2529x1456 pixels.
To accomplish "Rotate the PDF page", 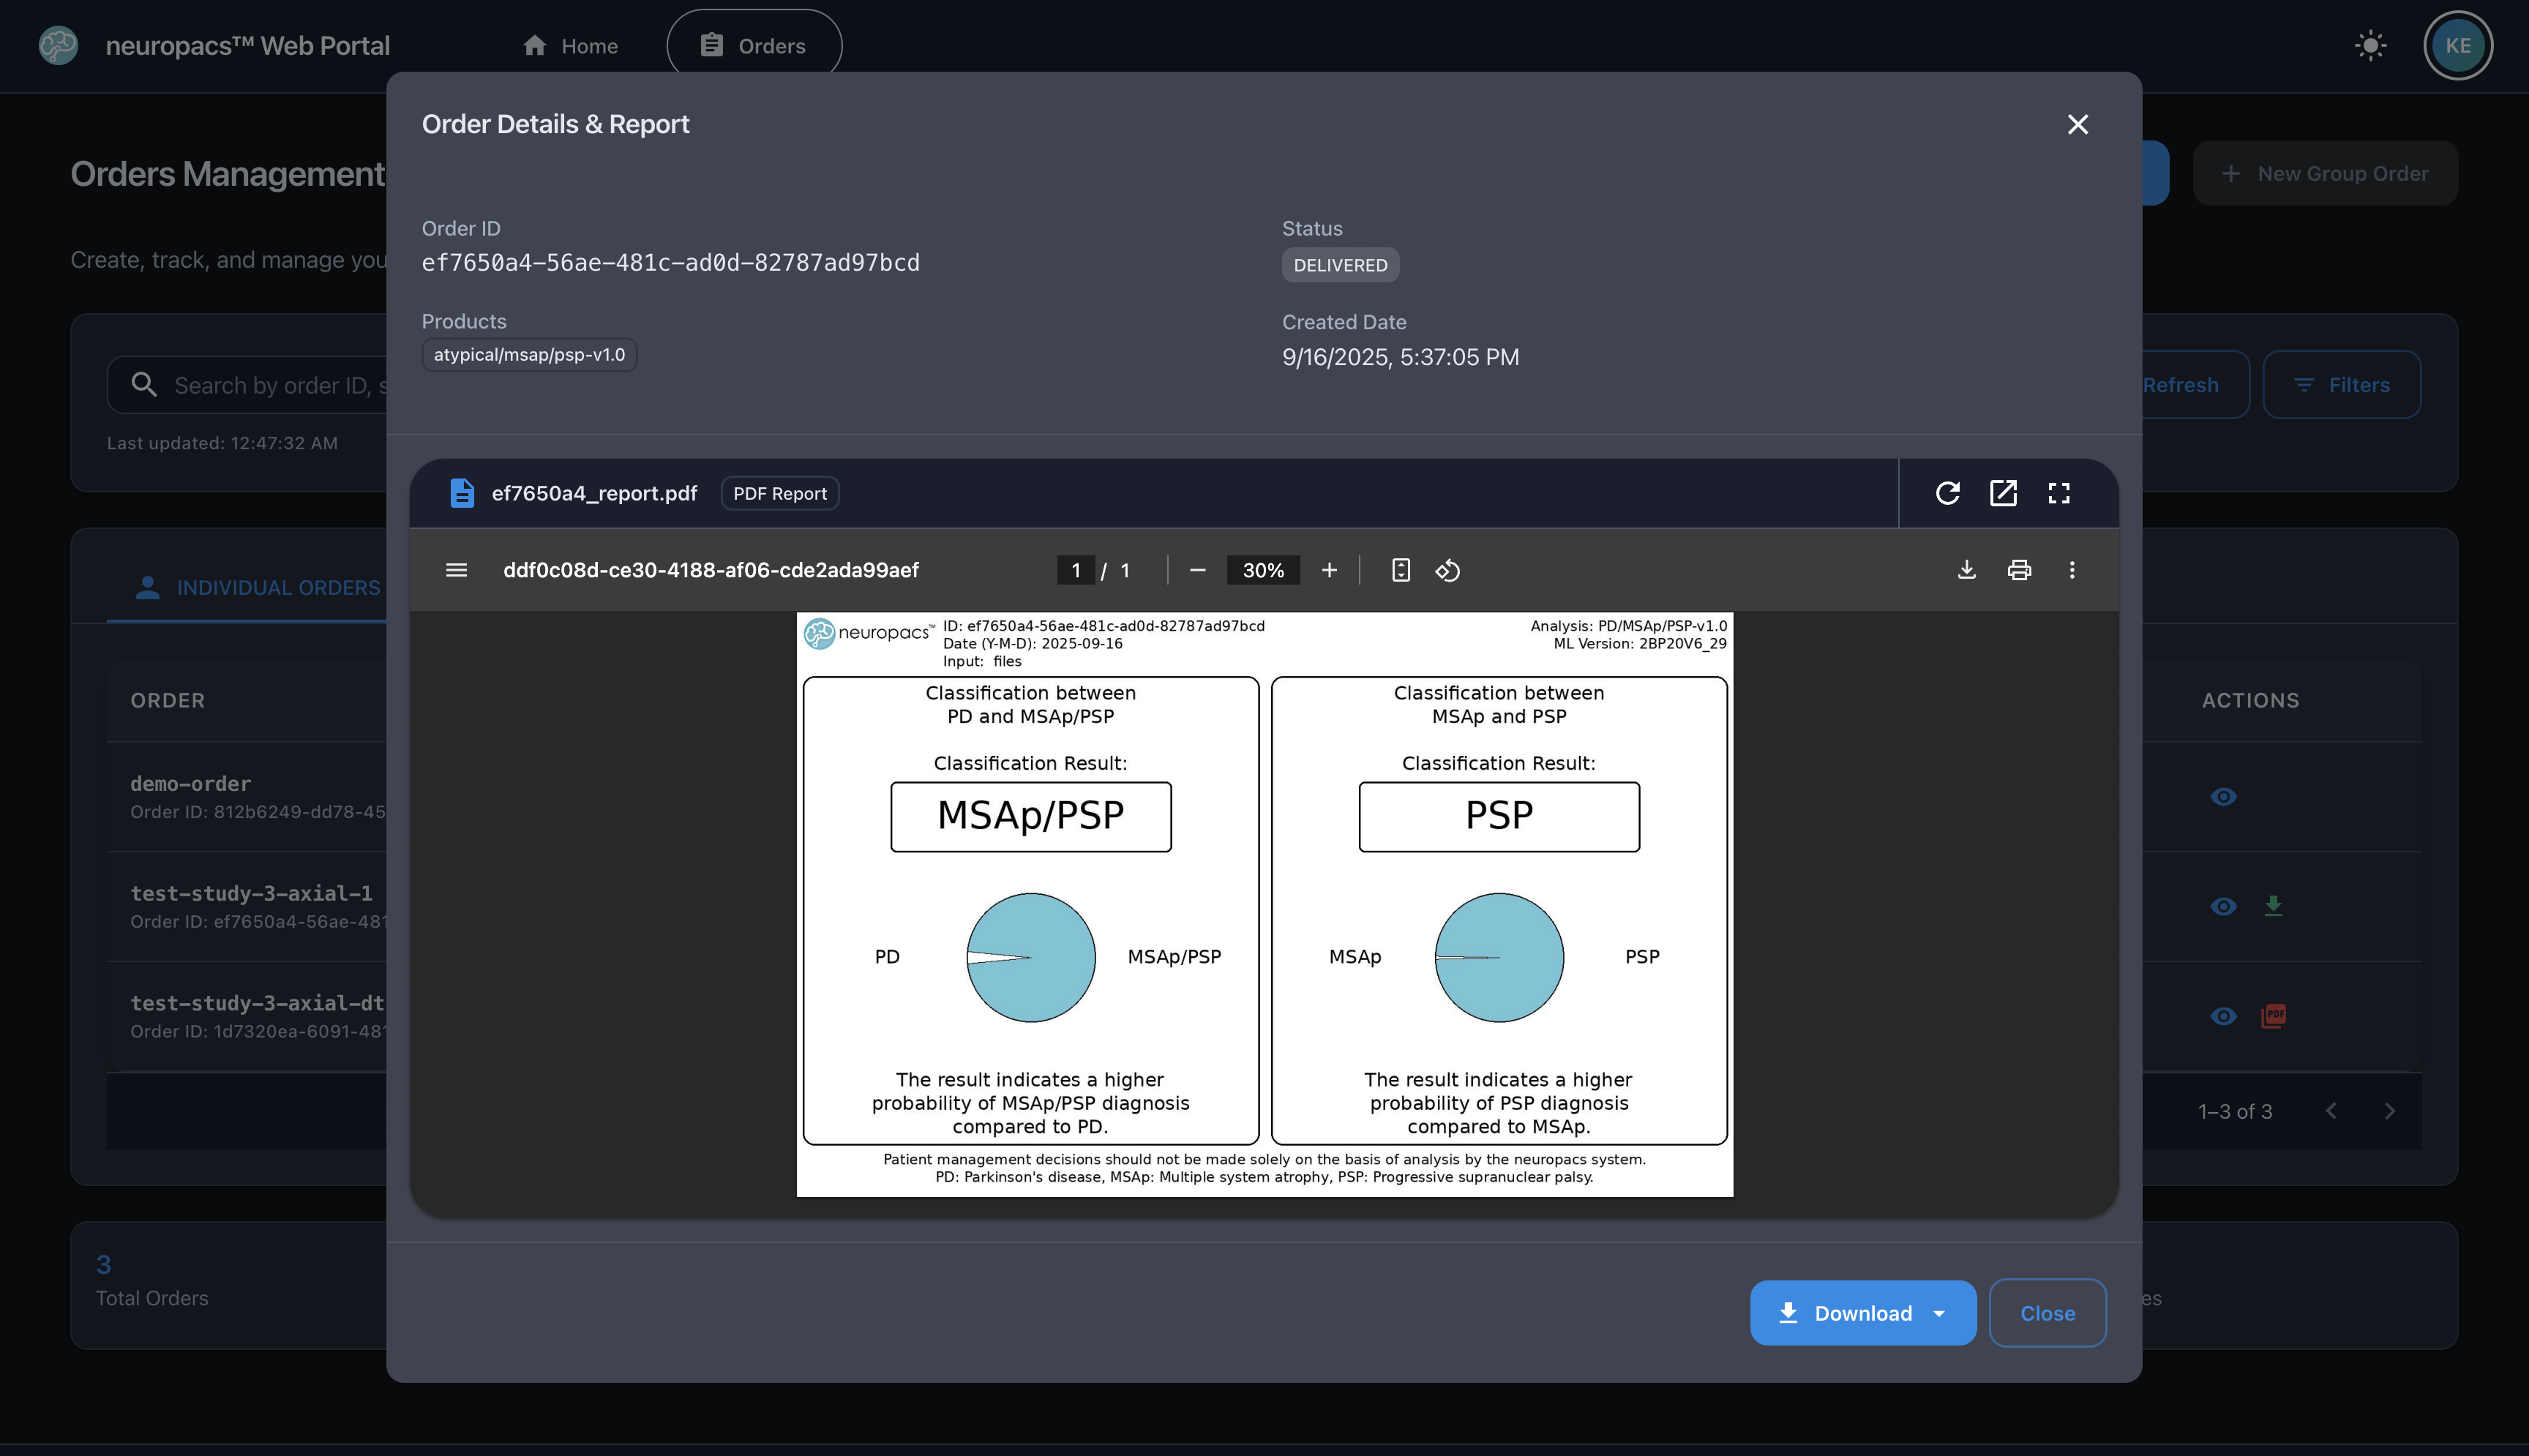I will coord(1447,570).
